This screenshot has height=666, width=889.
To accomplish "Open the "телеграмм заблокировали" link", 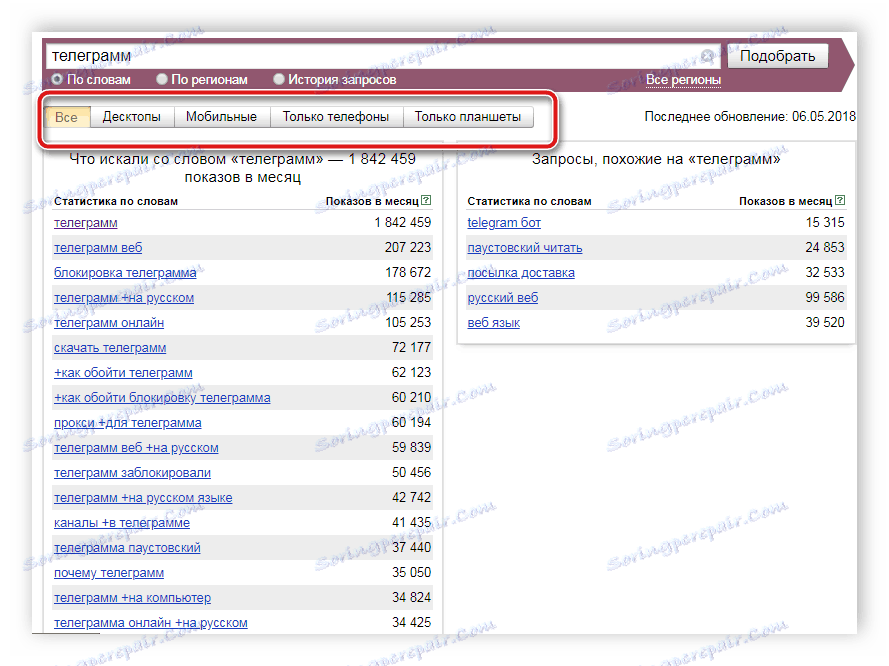I will [x=132, y=473].
